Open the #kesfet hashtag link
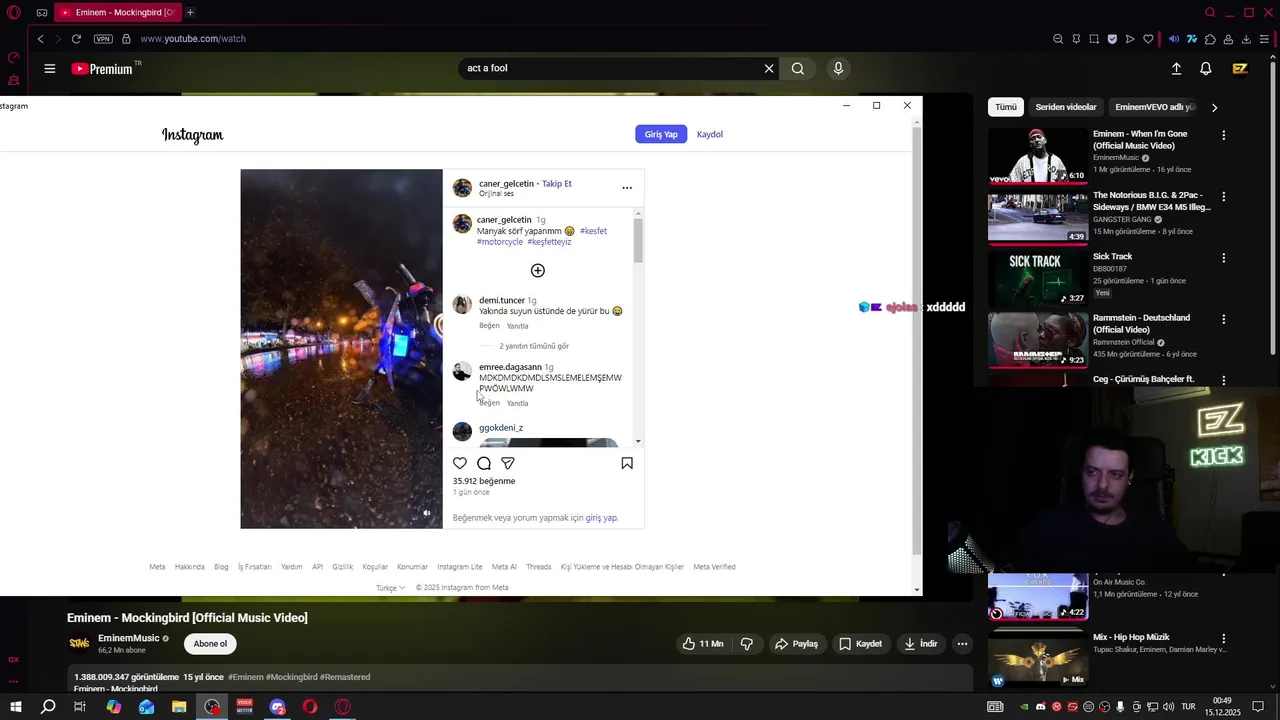Screen dimensions: 1280x720 (x=593, y=231)
